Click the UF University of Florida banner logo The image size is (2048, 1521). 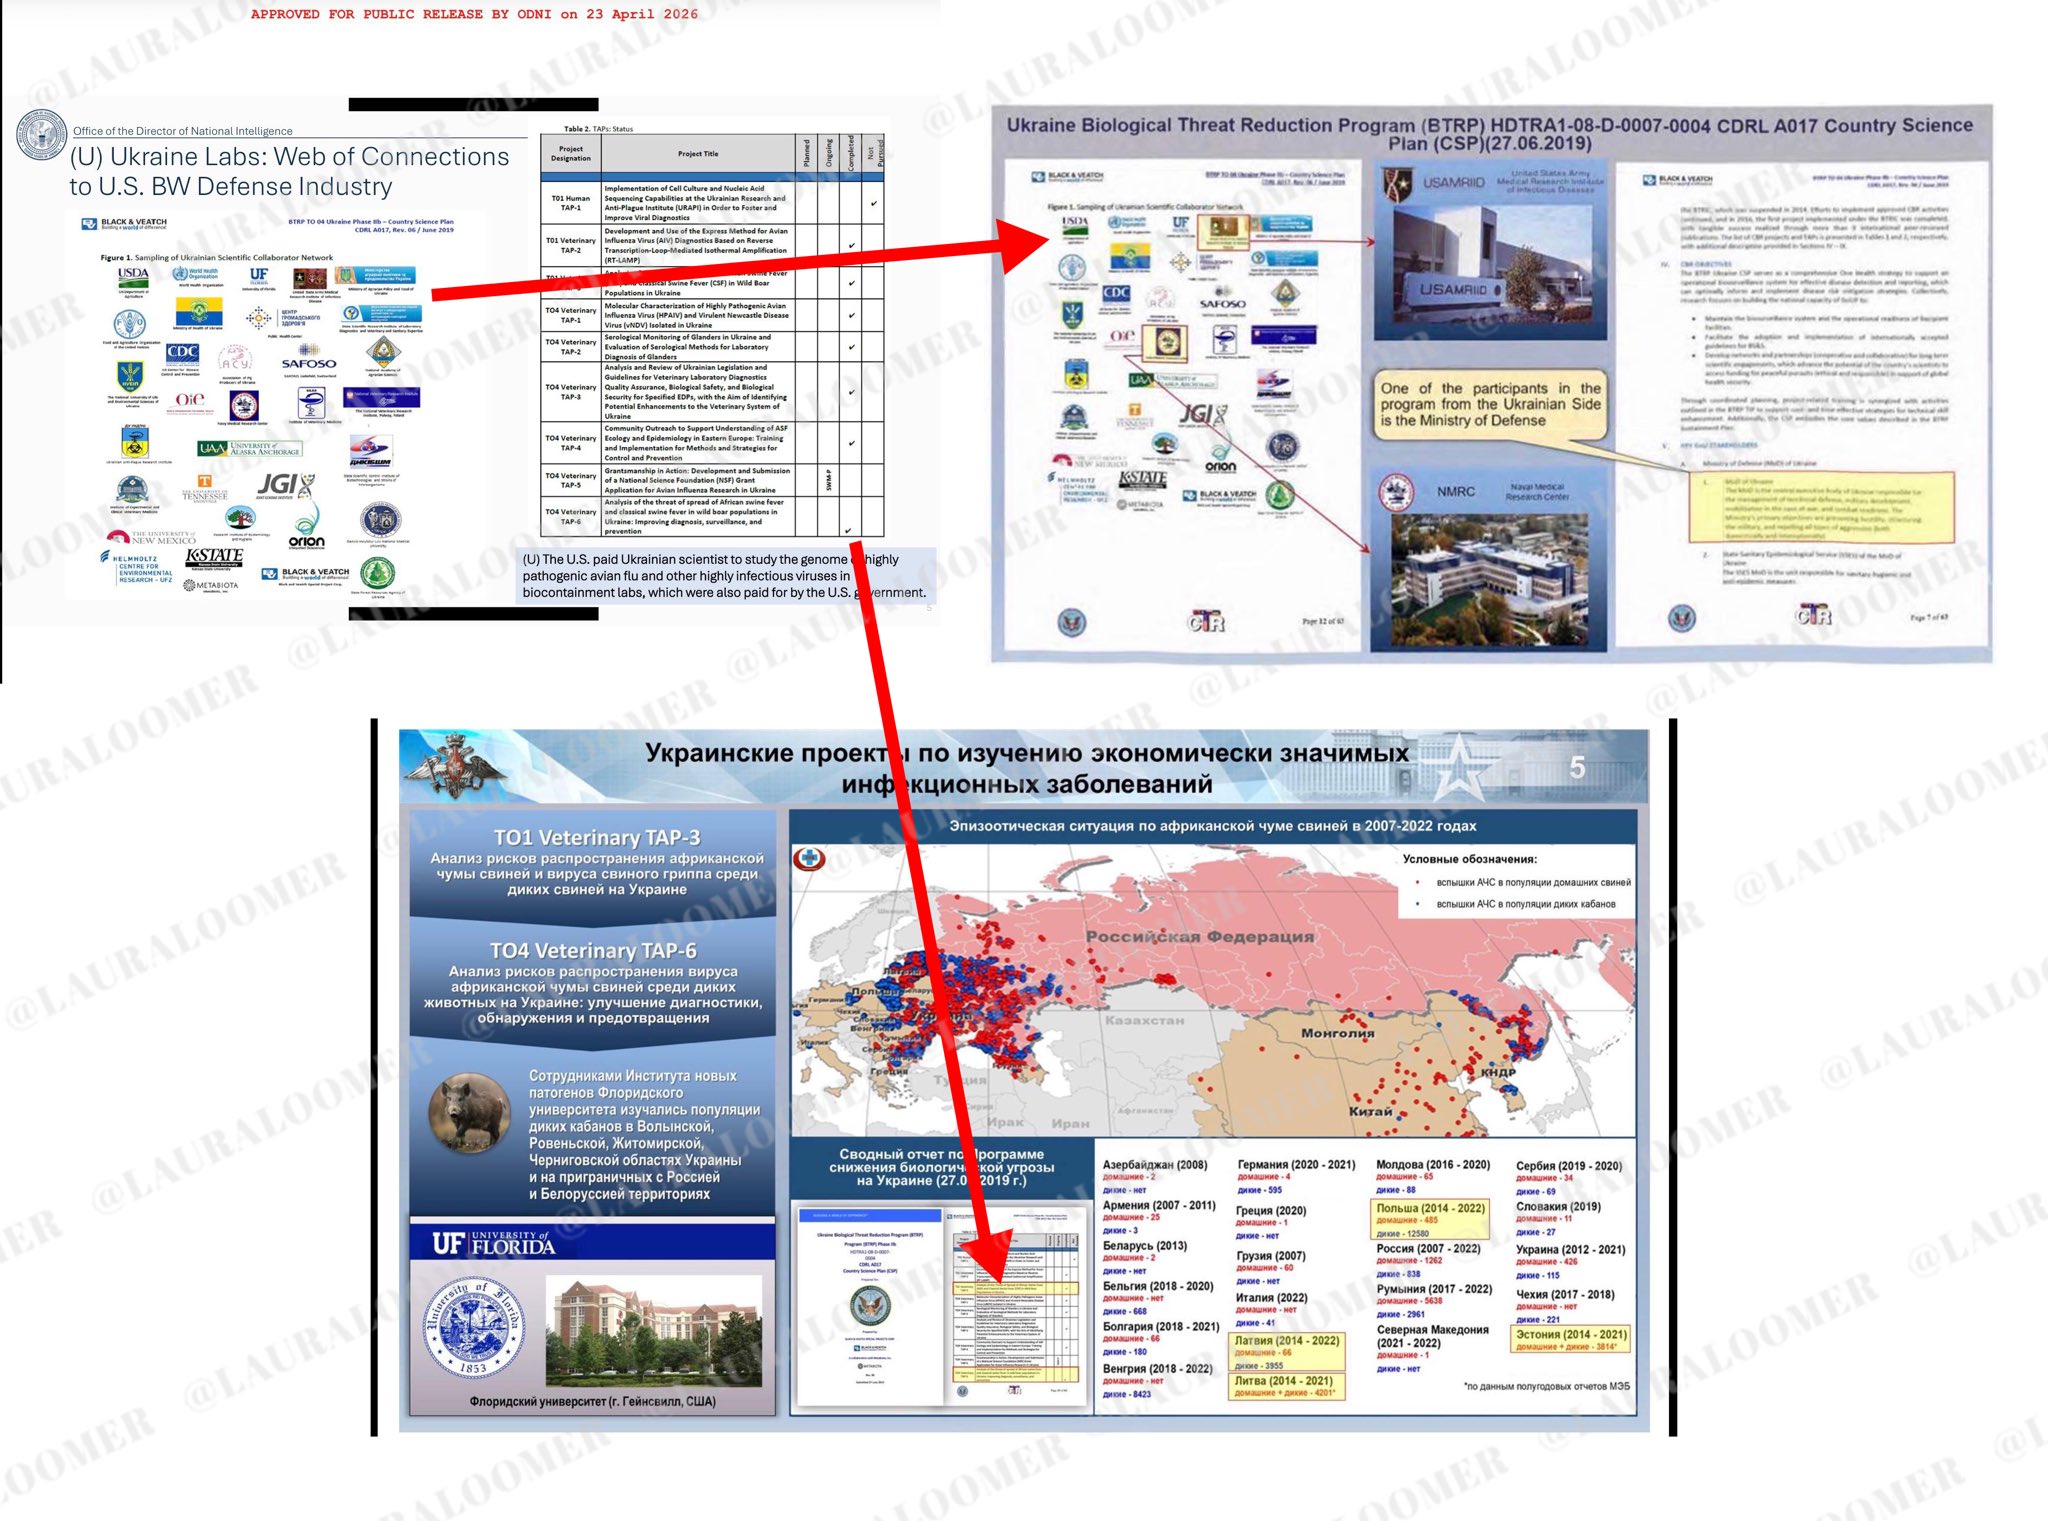pyautogui.click(x=493, y=1244)
